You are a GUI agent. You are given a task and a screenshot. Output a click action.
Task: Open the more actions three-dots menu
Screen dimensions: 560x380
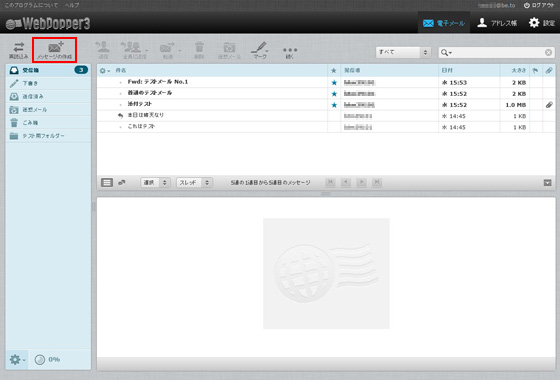click(x=290, y=52)
